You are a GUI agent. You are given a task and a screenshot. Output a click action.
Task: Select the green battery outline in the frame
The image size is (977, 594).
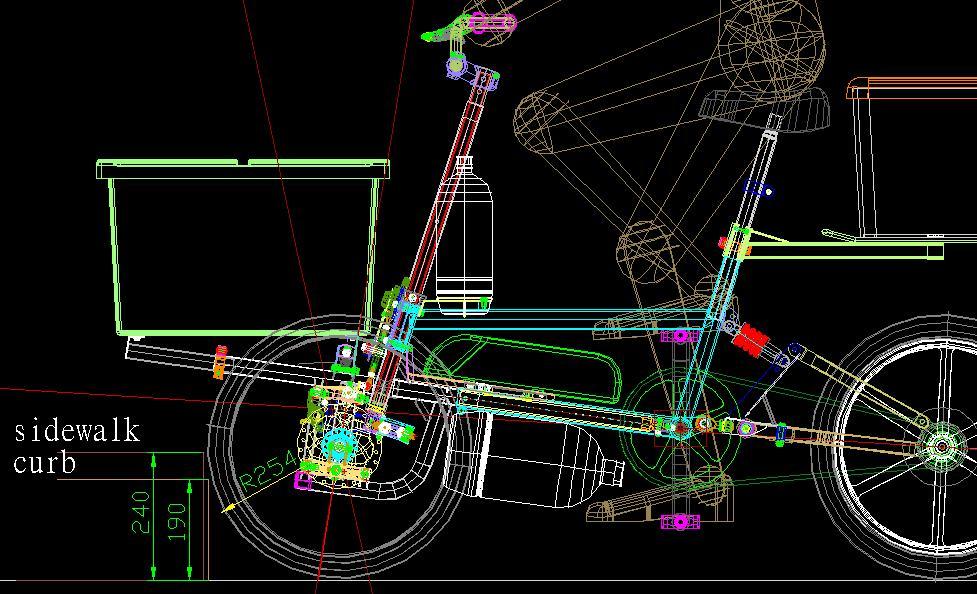point(523,368)
